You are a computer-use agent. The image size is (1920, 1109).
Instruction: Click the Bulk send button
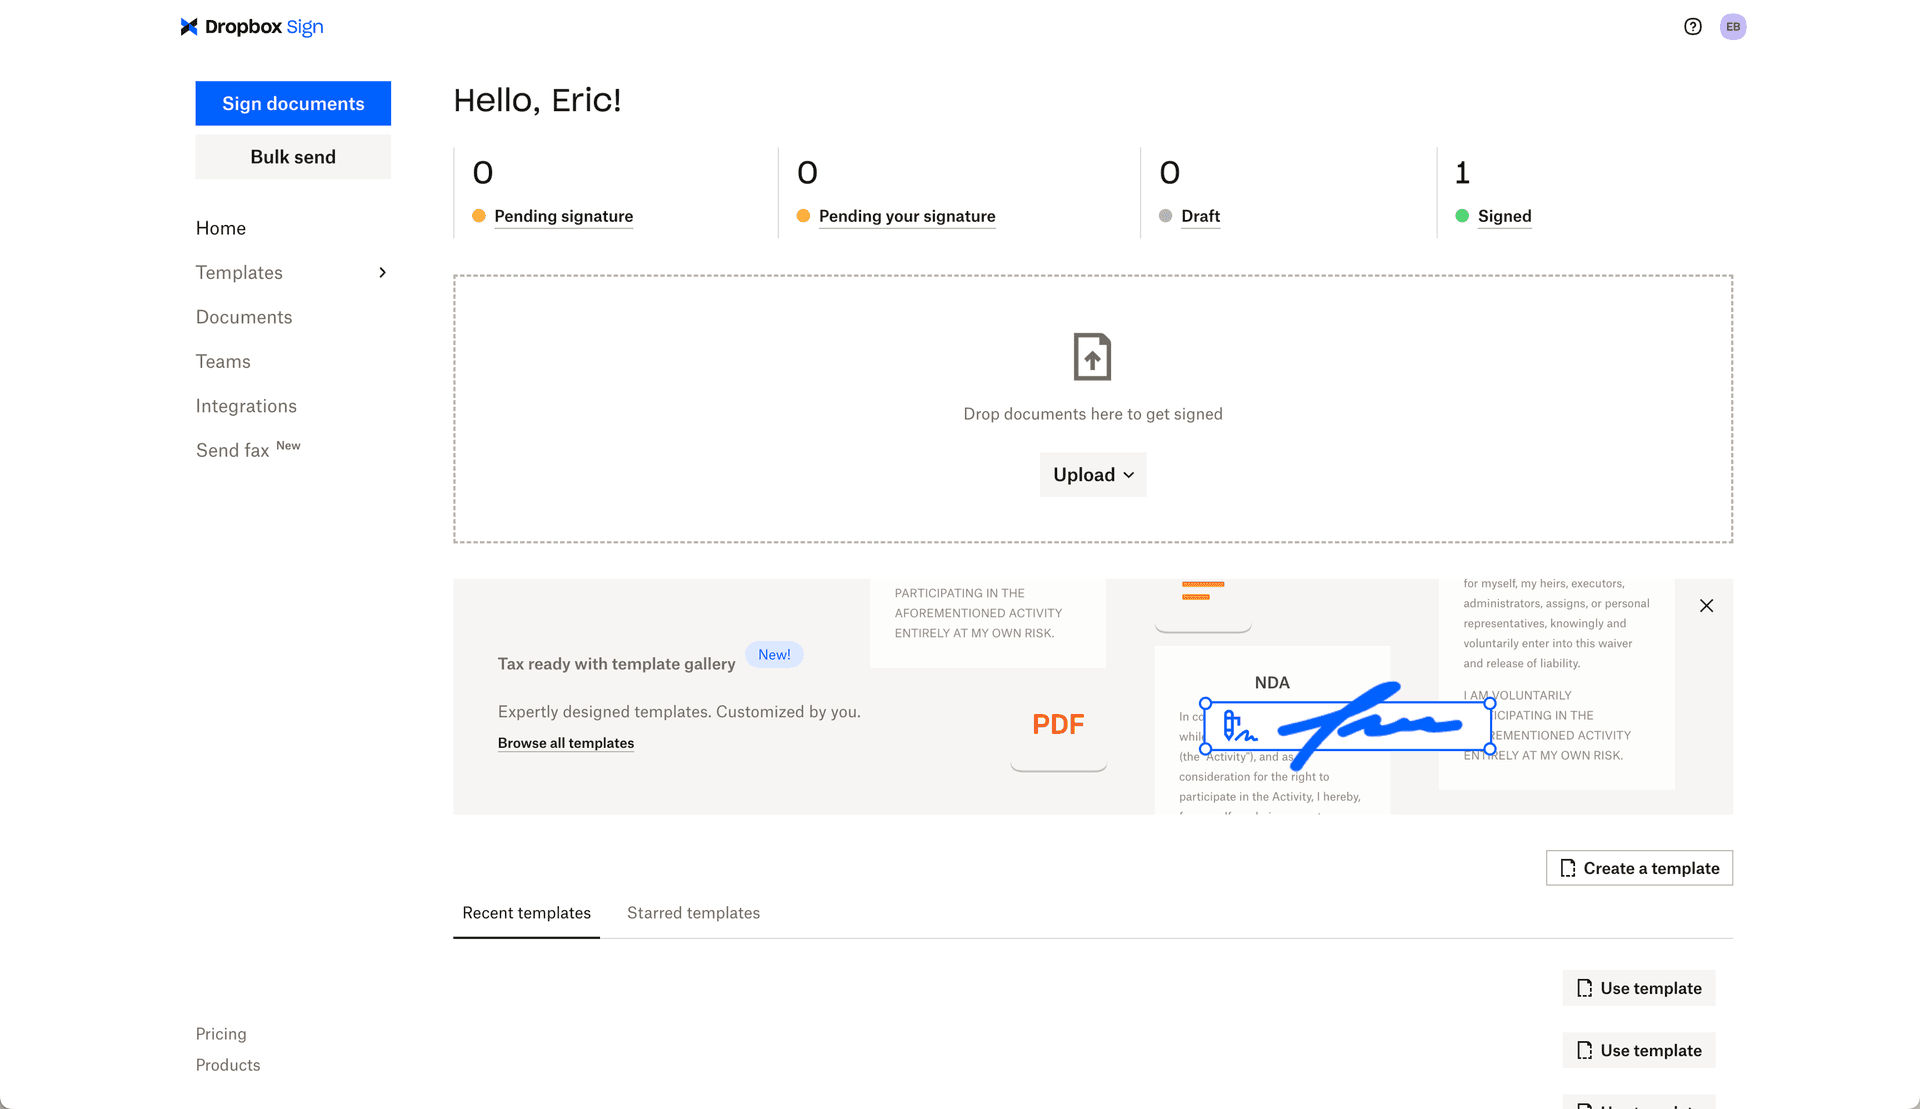pos(293,157)
